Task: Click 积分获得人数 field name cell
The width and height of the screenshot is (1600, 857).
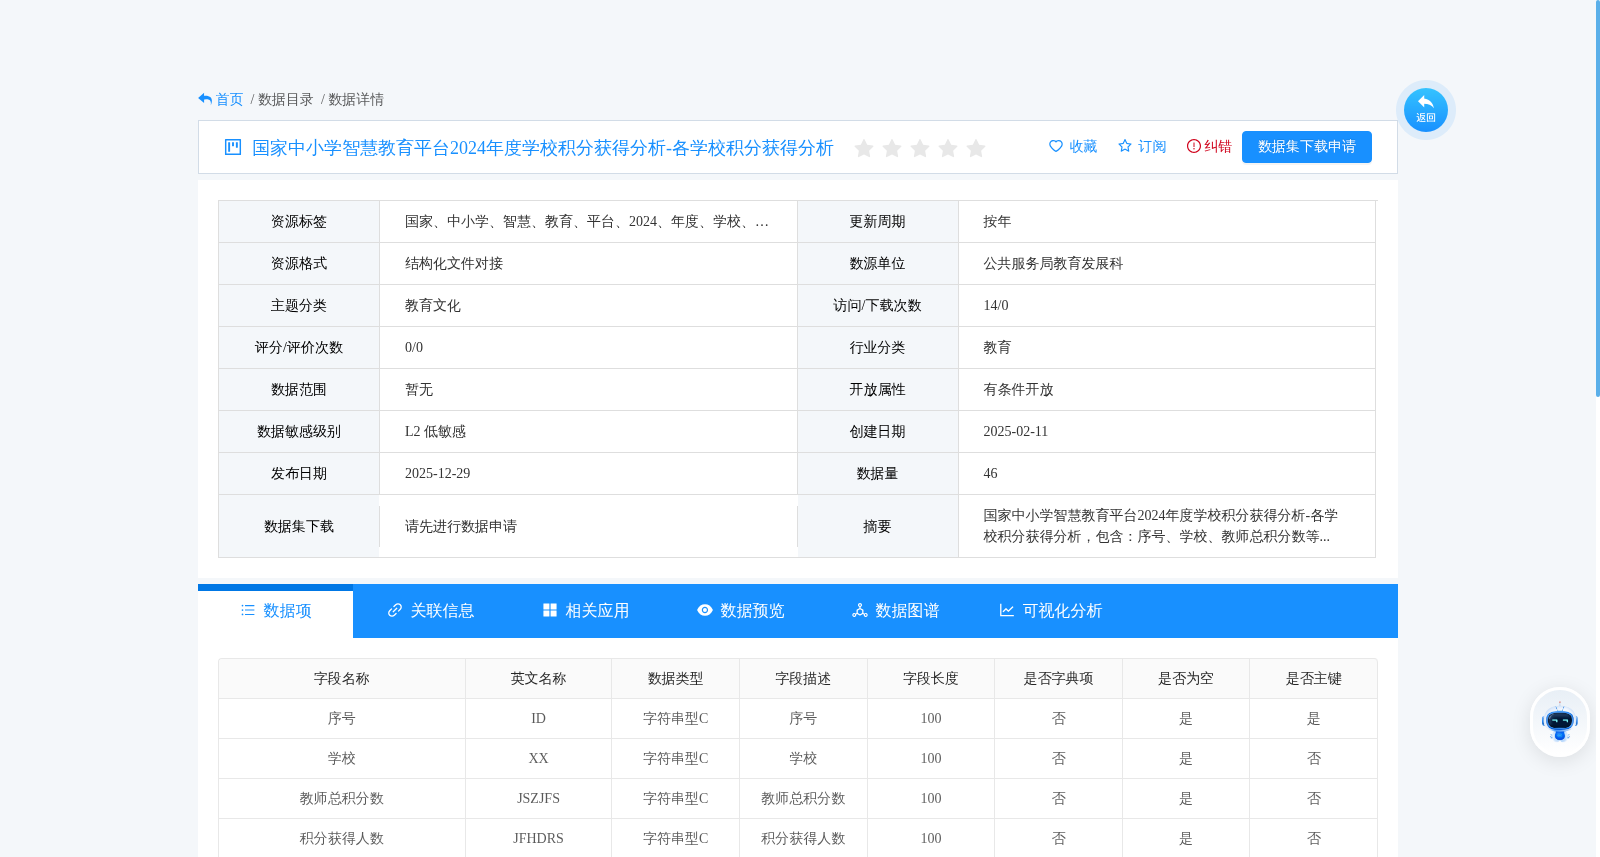Action: click(x=342, y=839)
